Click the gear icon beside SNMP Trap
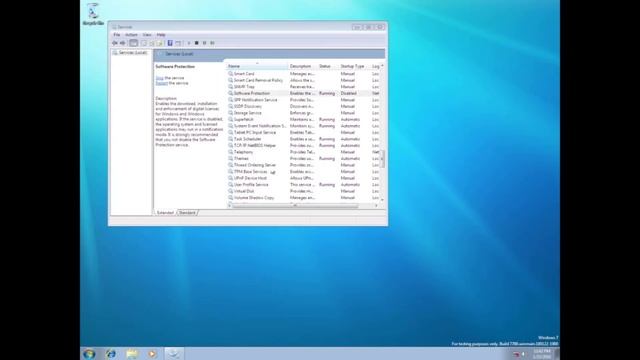 [231, 87]
